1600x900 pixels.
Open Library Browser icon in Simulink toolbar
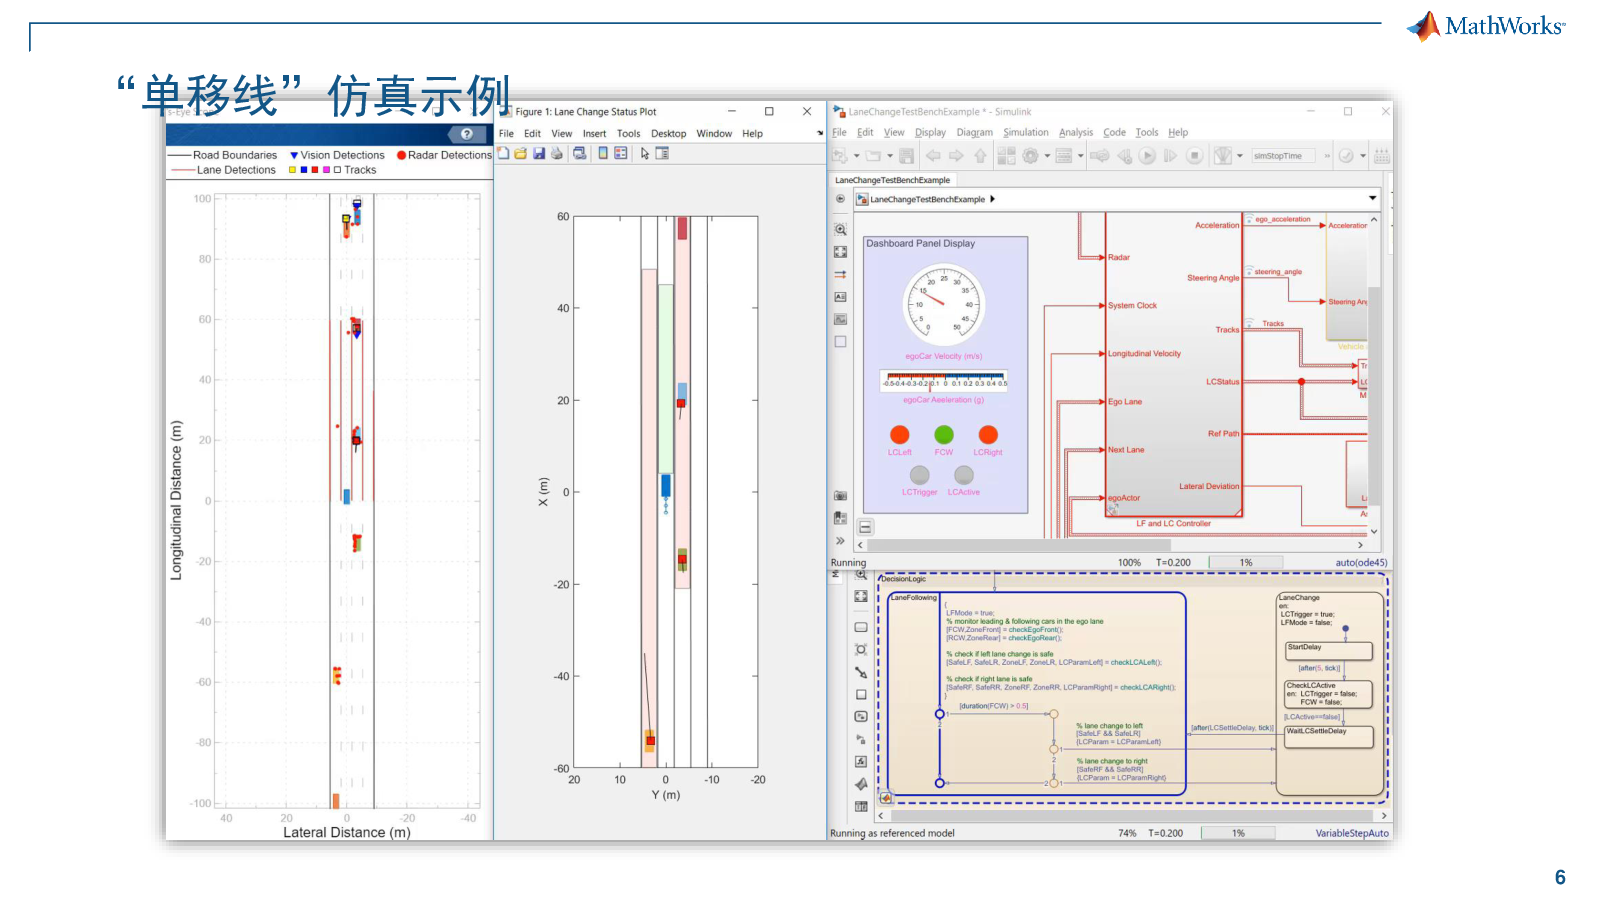1006,156
